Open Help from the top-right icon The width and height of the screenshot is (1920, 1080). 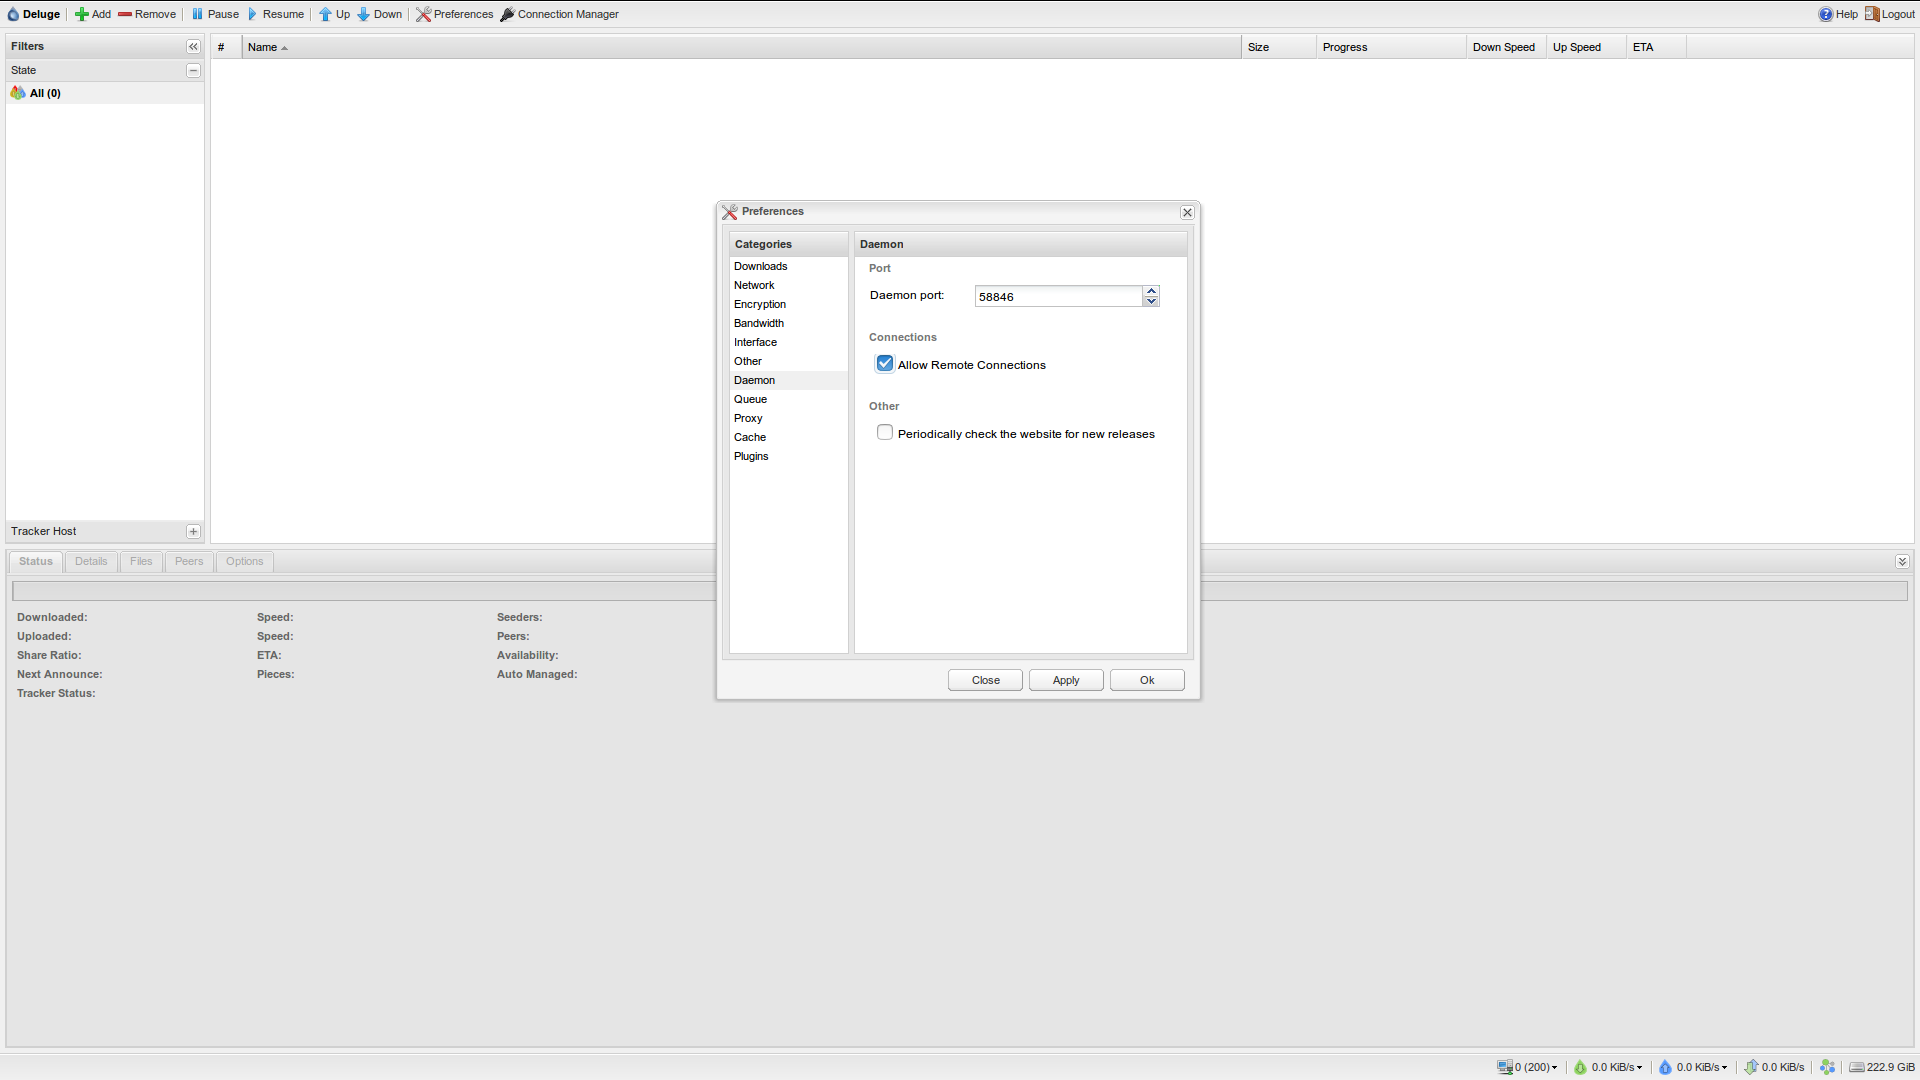1825,14
